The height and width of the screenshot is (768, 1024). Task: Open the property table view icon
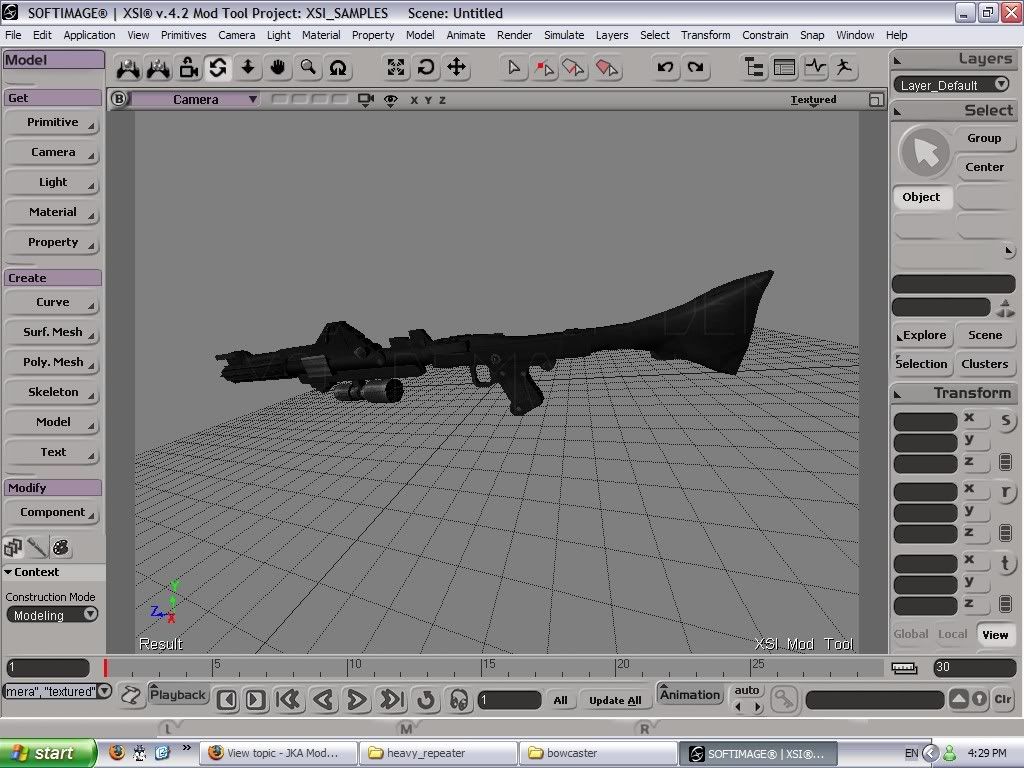(x=784, y=67)
